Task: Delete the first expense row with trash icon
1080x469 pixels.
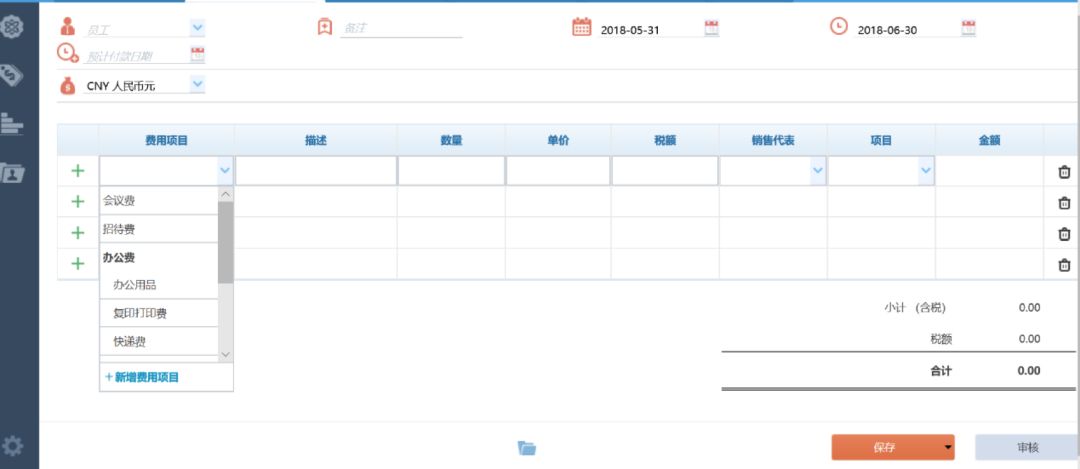Action: (1064, 172)
